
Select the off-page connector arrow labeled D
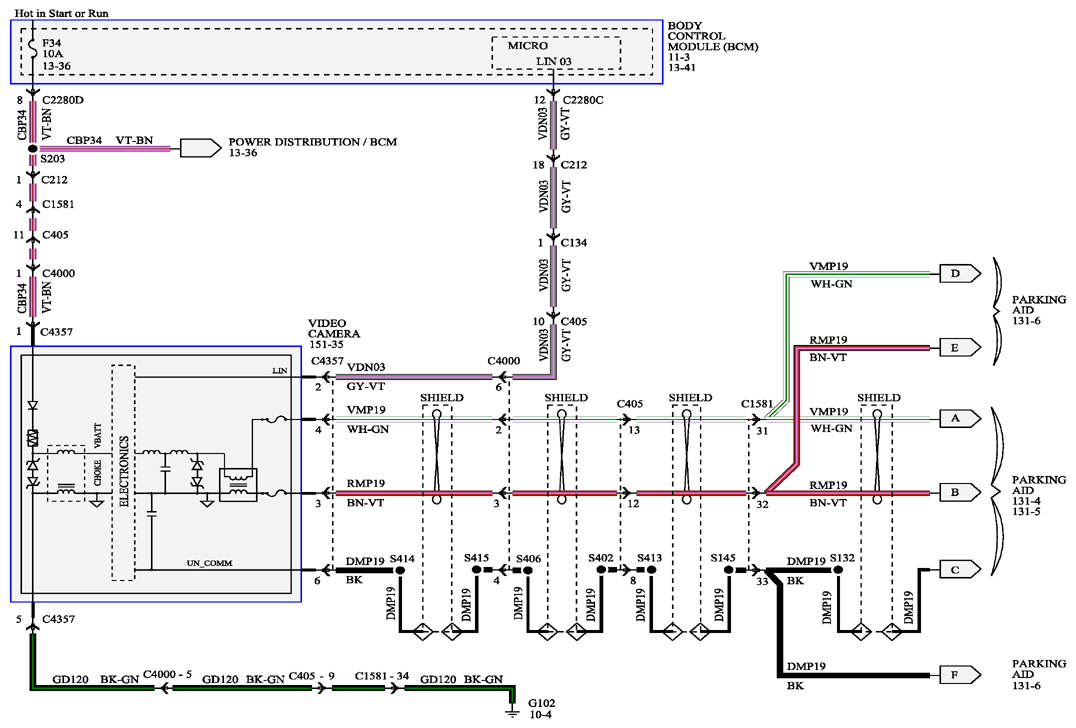960,274
